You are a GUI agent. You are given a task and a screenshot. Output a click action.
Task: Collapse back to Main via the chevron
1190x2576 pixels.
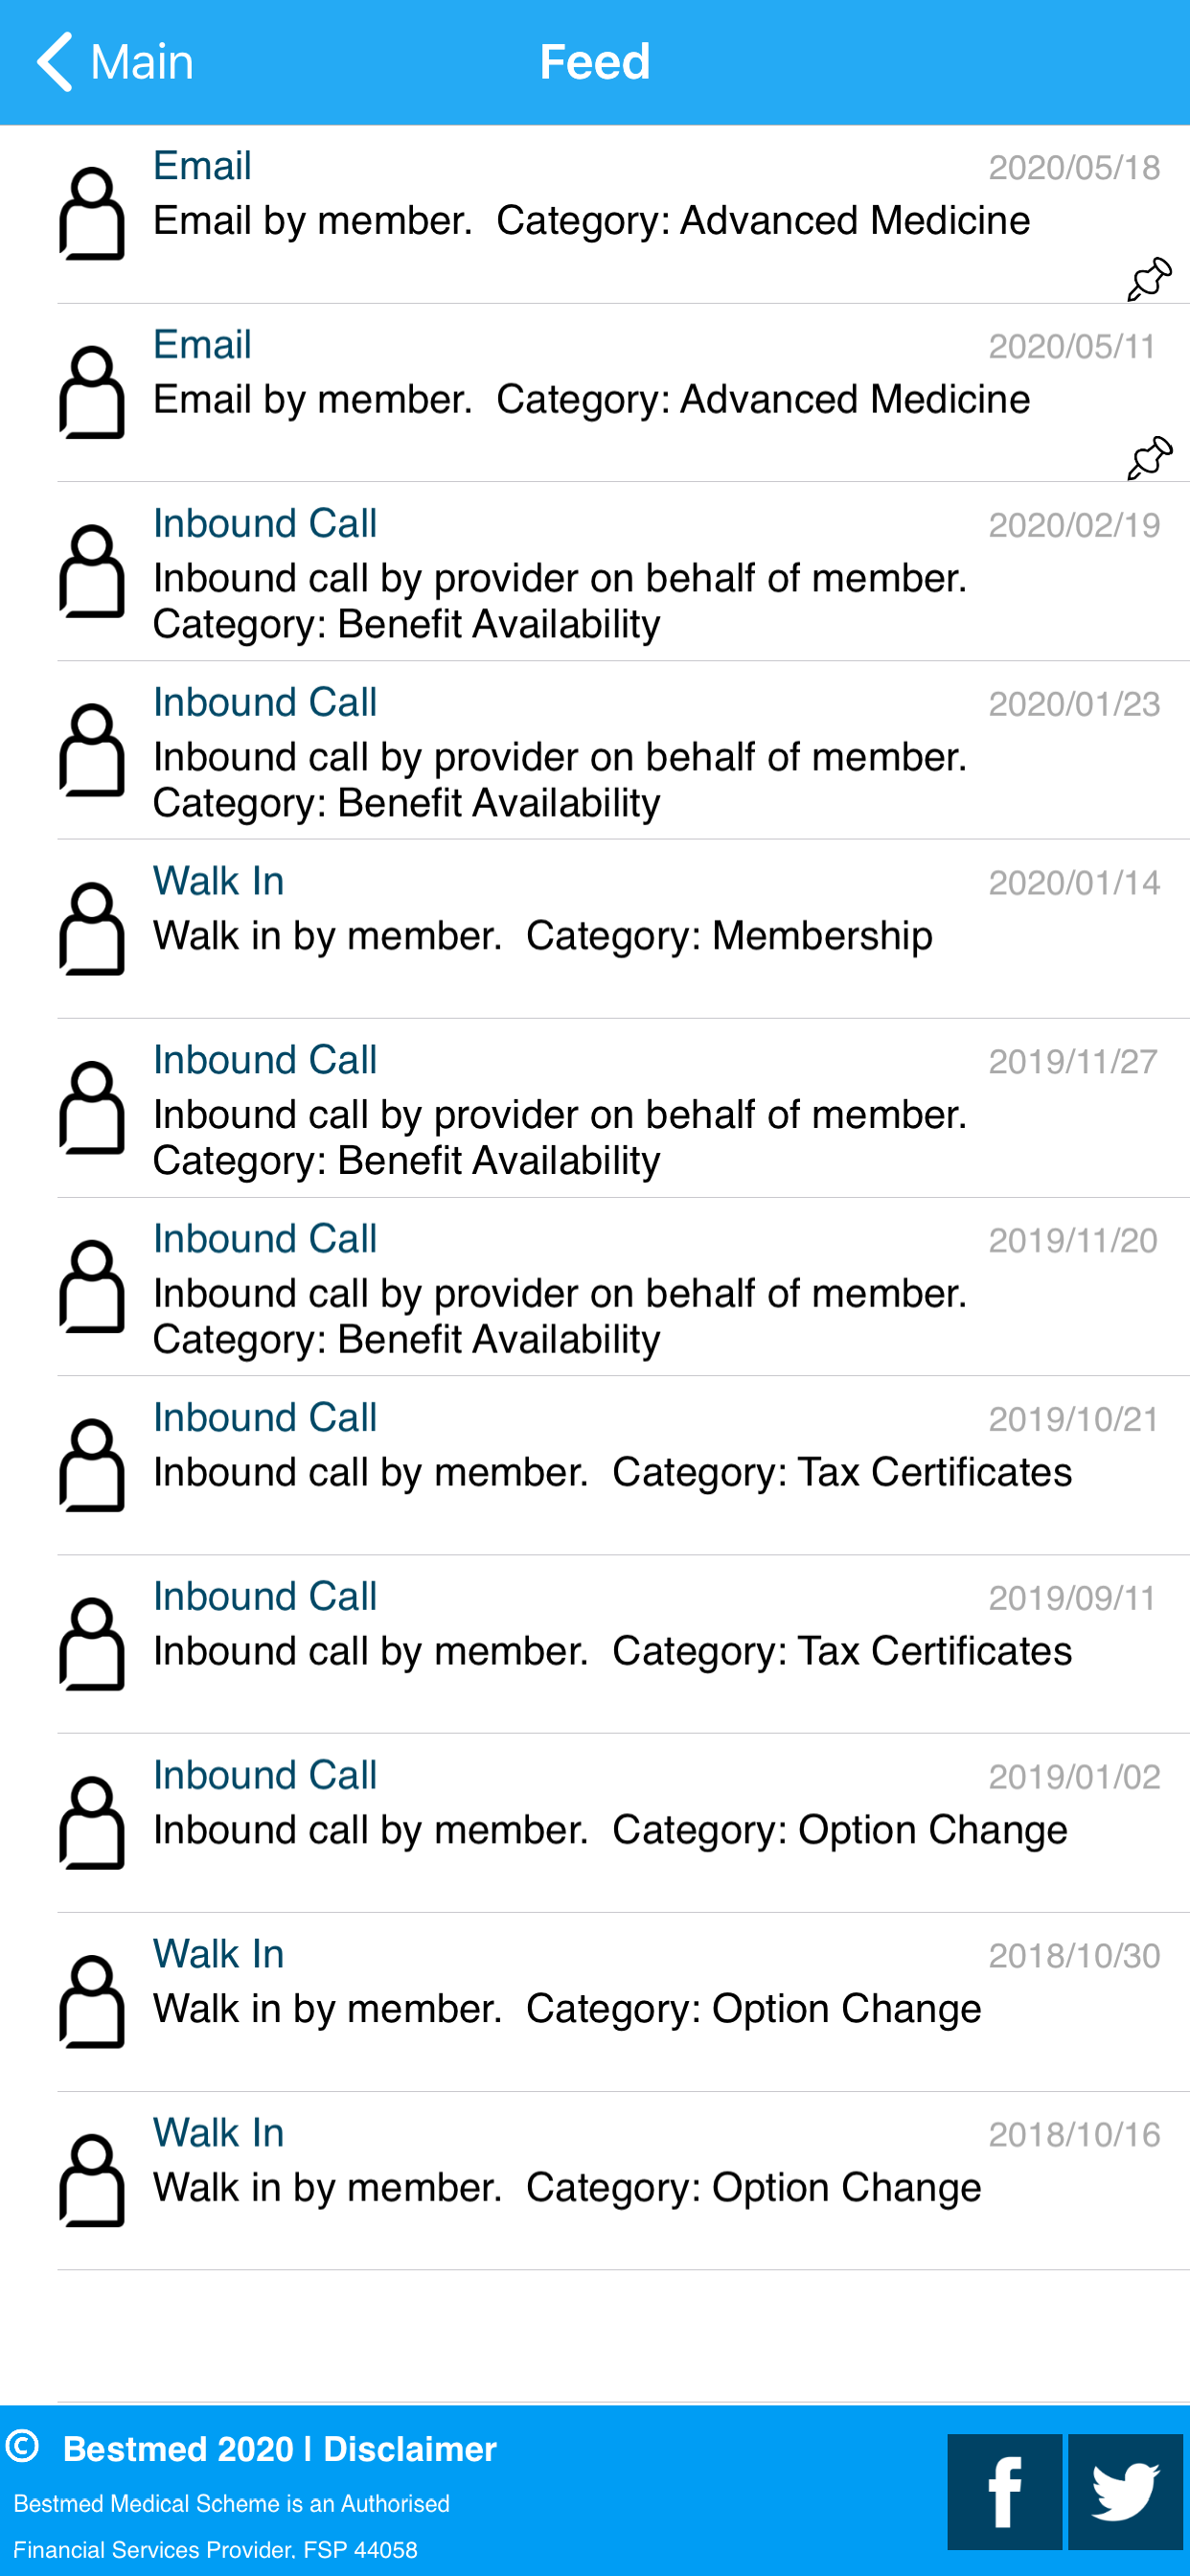(57, 61)
